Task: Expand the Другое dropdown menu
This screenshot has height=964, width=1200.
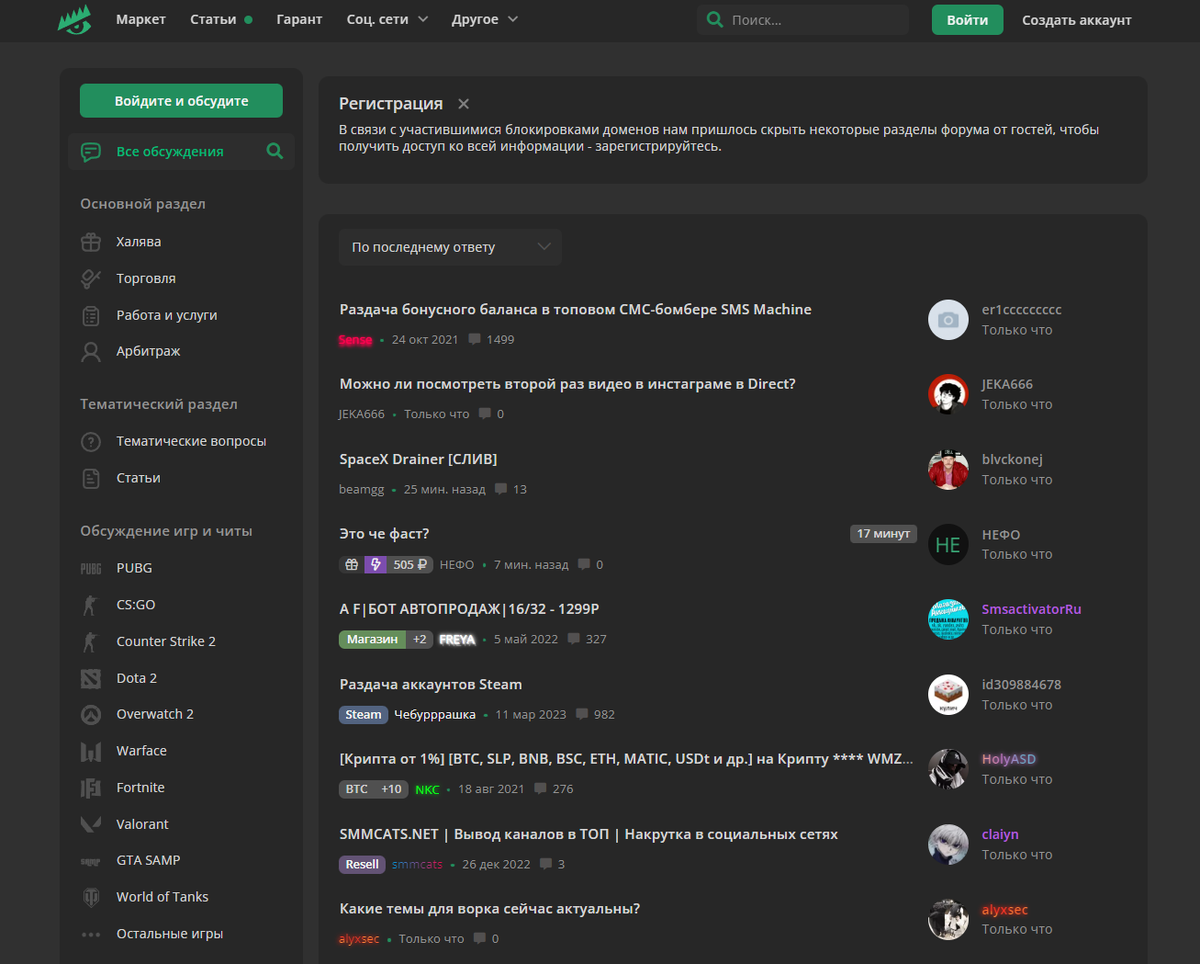Action: (484, 19)
